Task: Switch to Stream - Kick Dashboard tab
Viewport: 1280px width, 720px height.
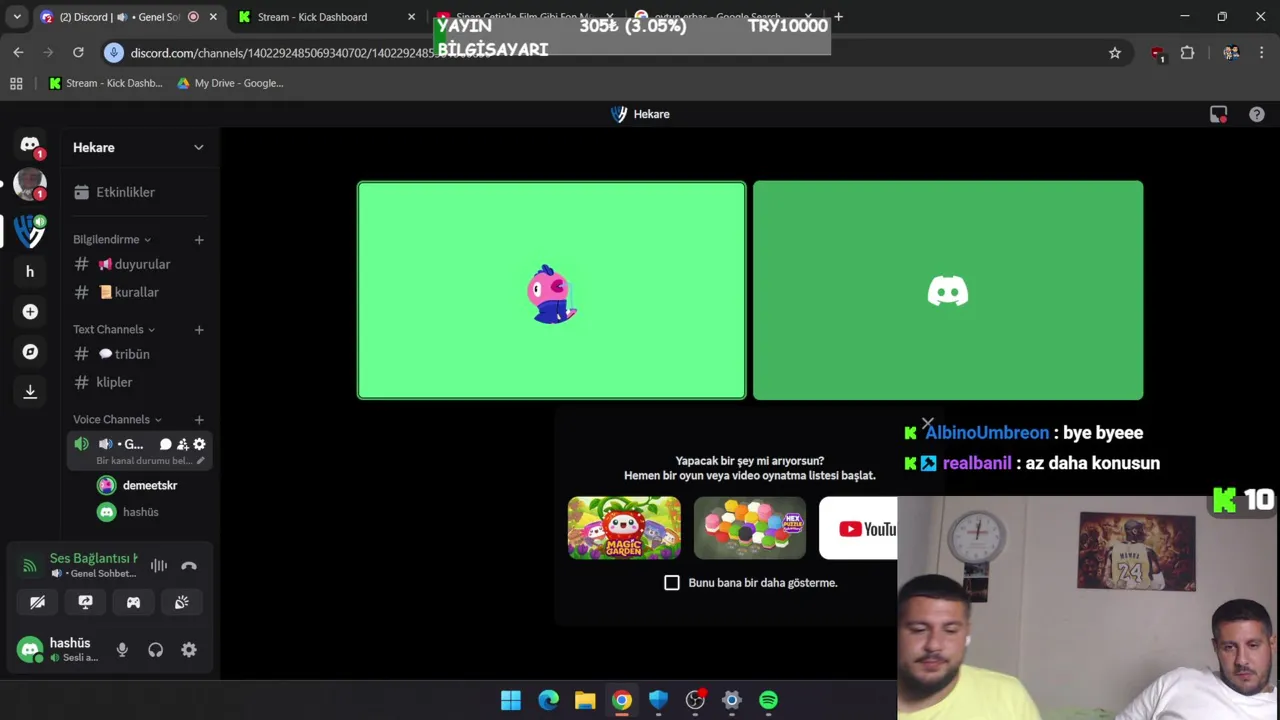Action: (x=327, y=17)
